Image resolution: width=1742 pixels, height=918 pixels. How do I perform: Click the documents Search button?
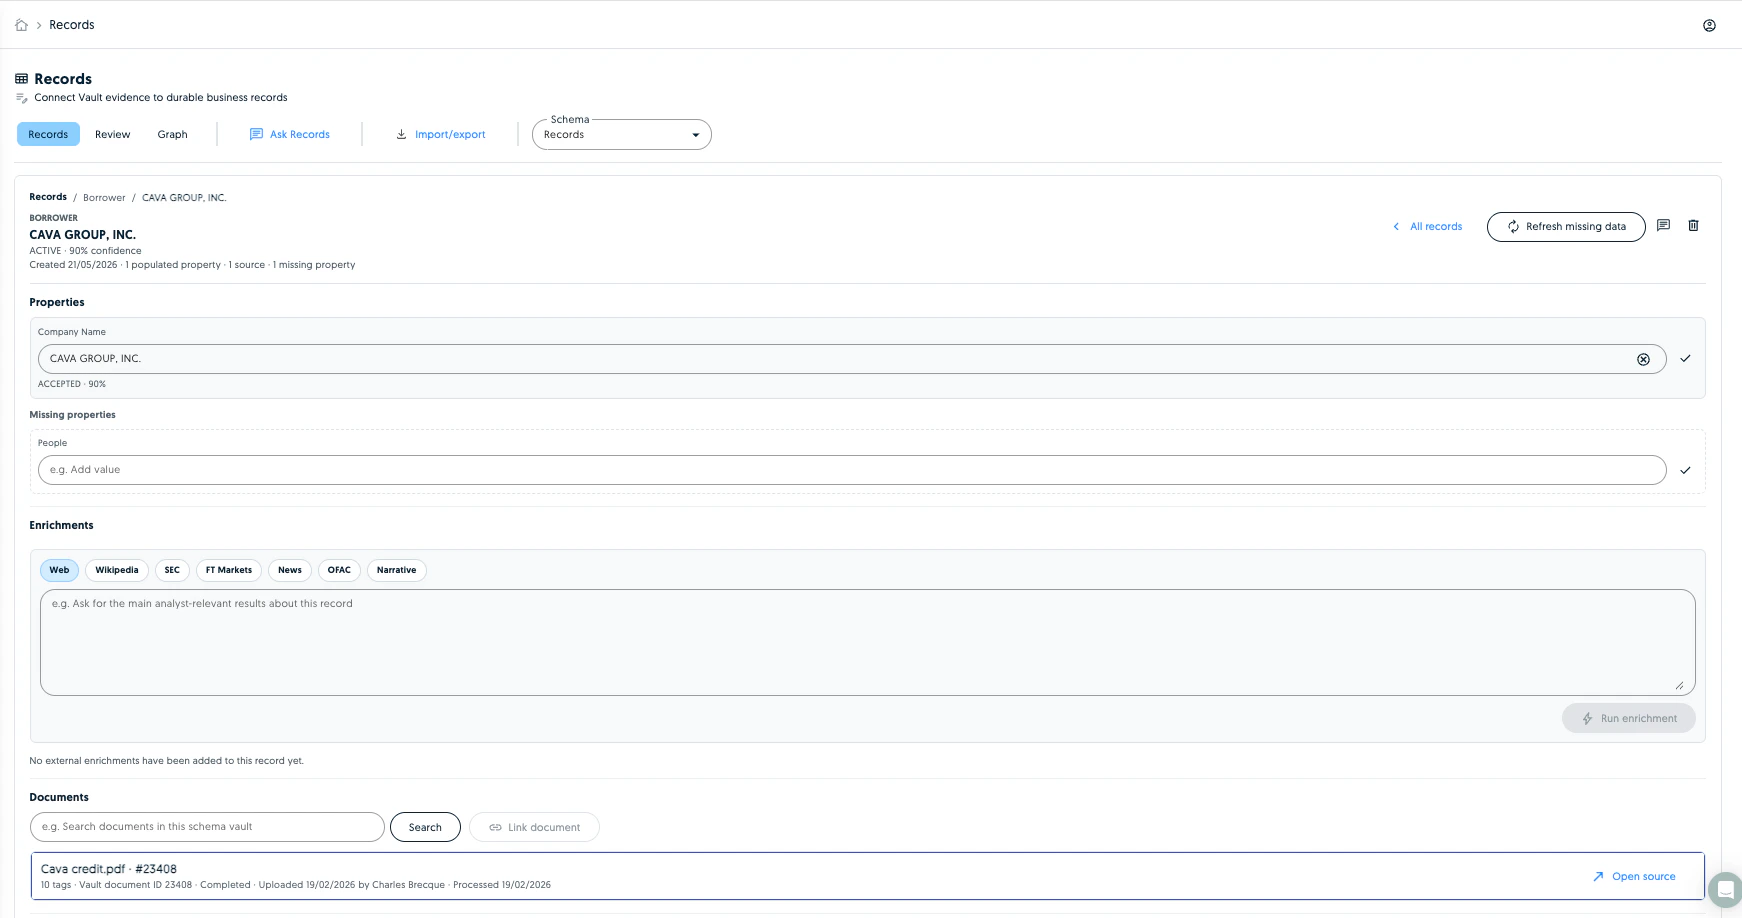point(425,827)
